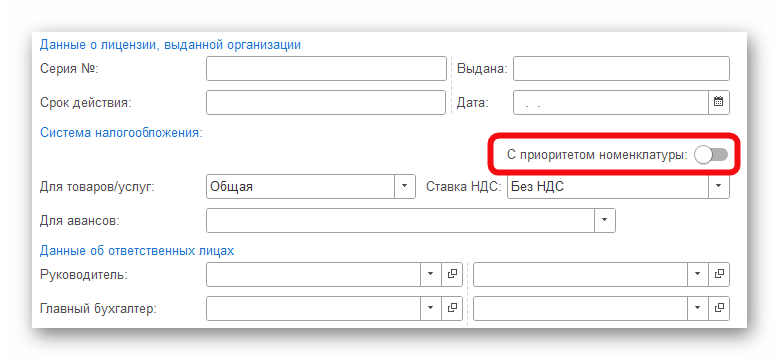Click inside the Для авансов field
This screenshot has height=360, width=779.
pos(400,220)
